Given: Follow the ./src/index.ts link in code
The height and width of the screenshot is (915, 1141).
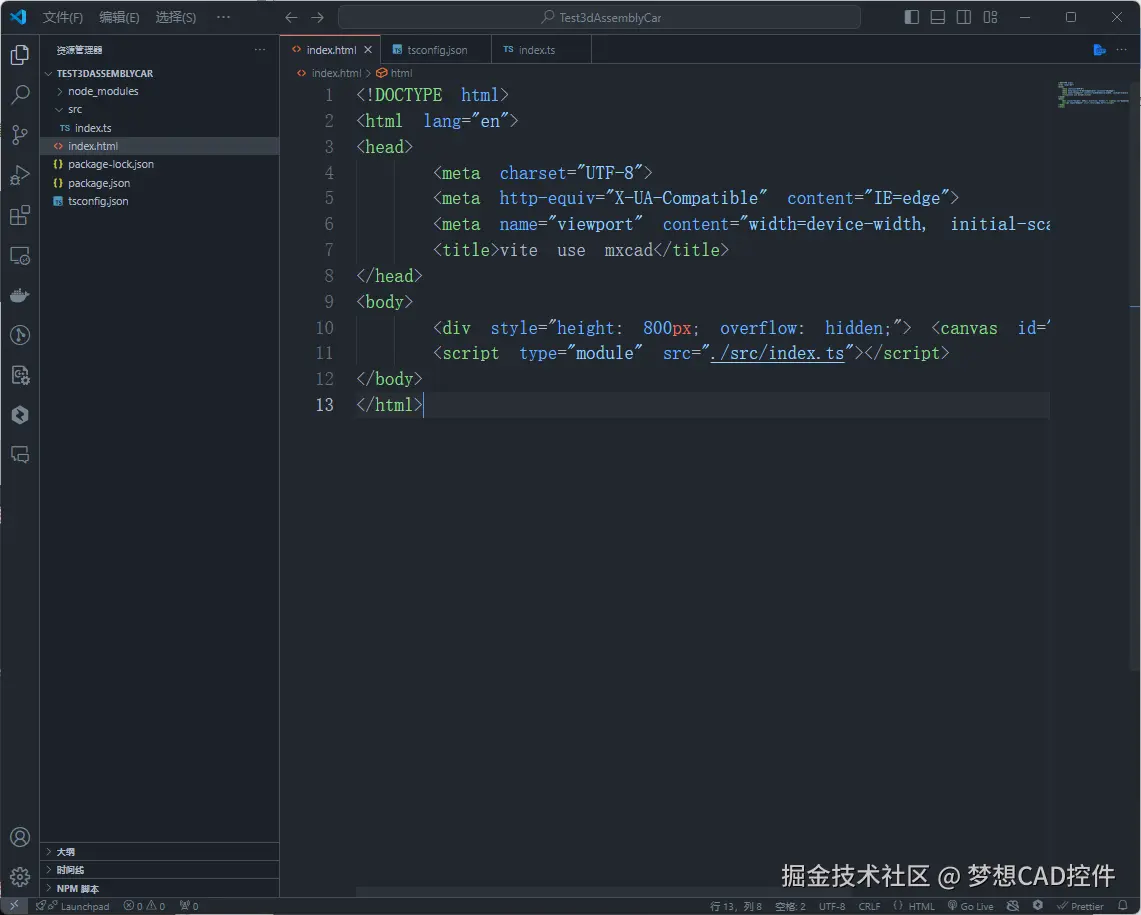Looking at the screenshot, I should (x=777, y=353).
